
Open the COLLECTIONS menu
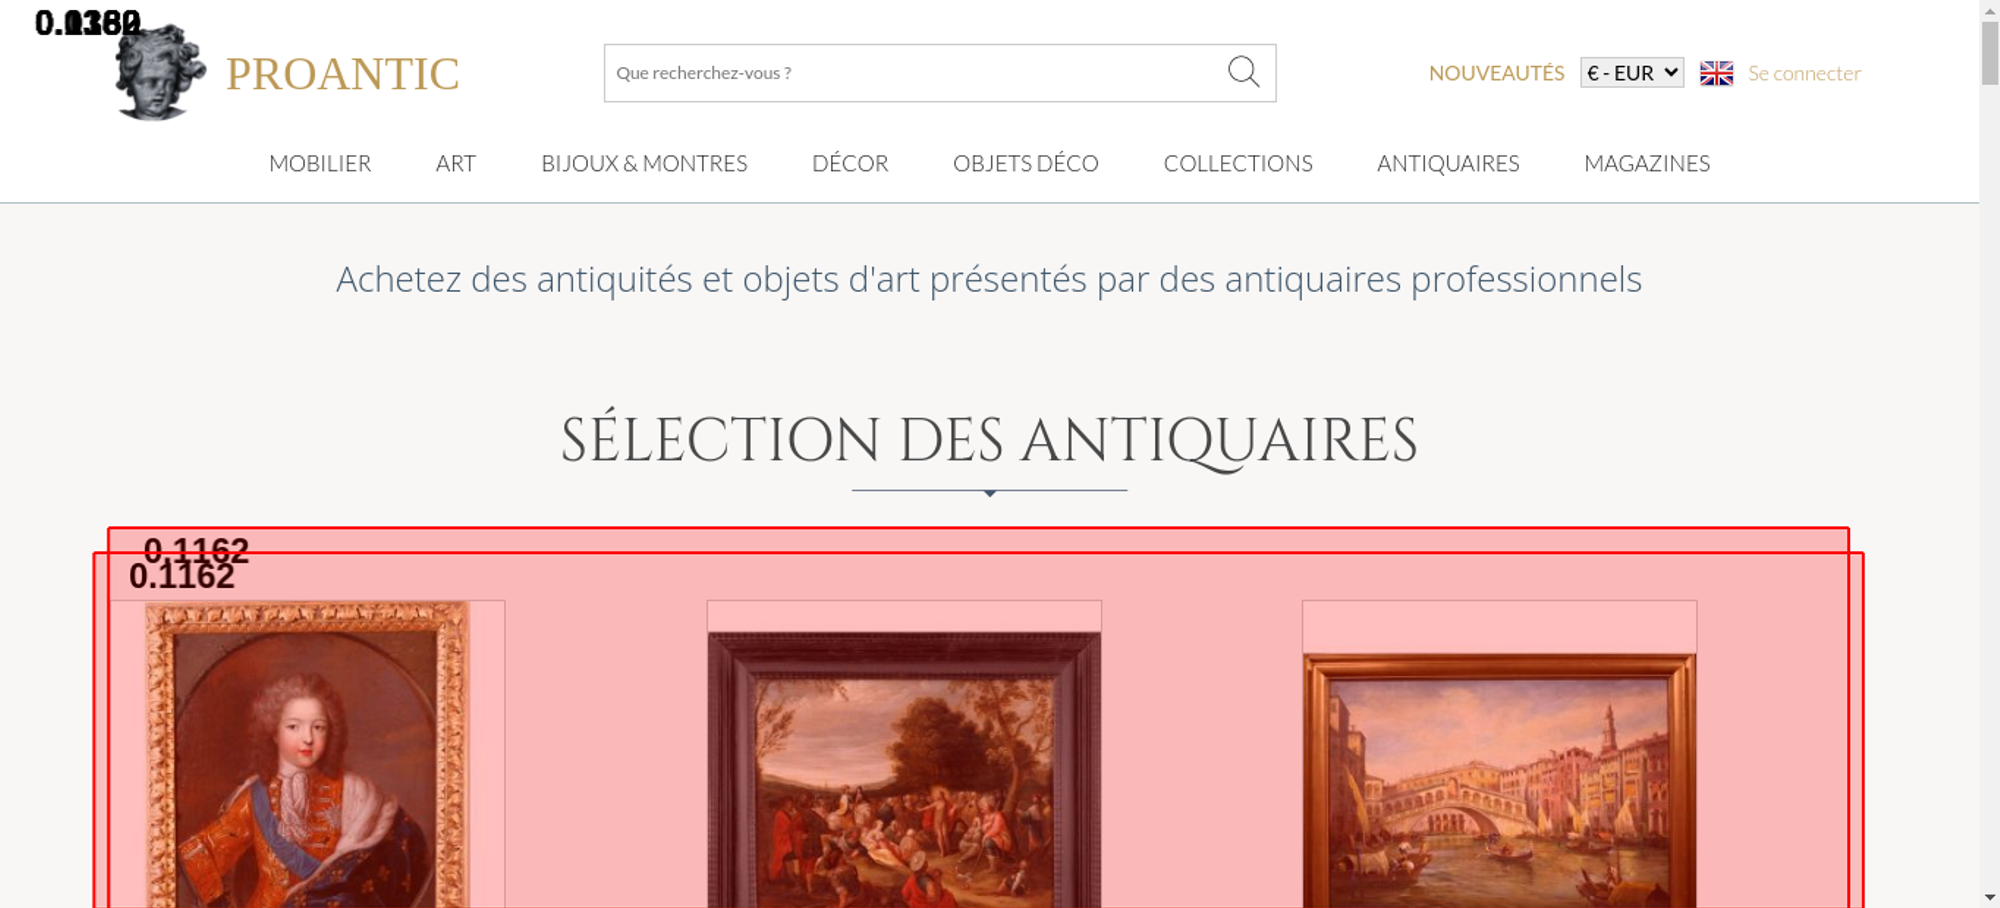pyautogui.click(x=1238, y=163)
